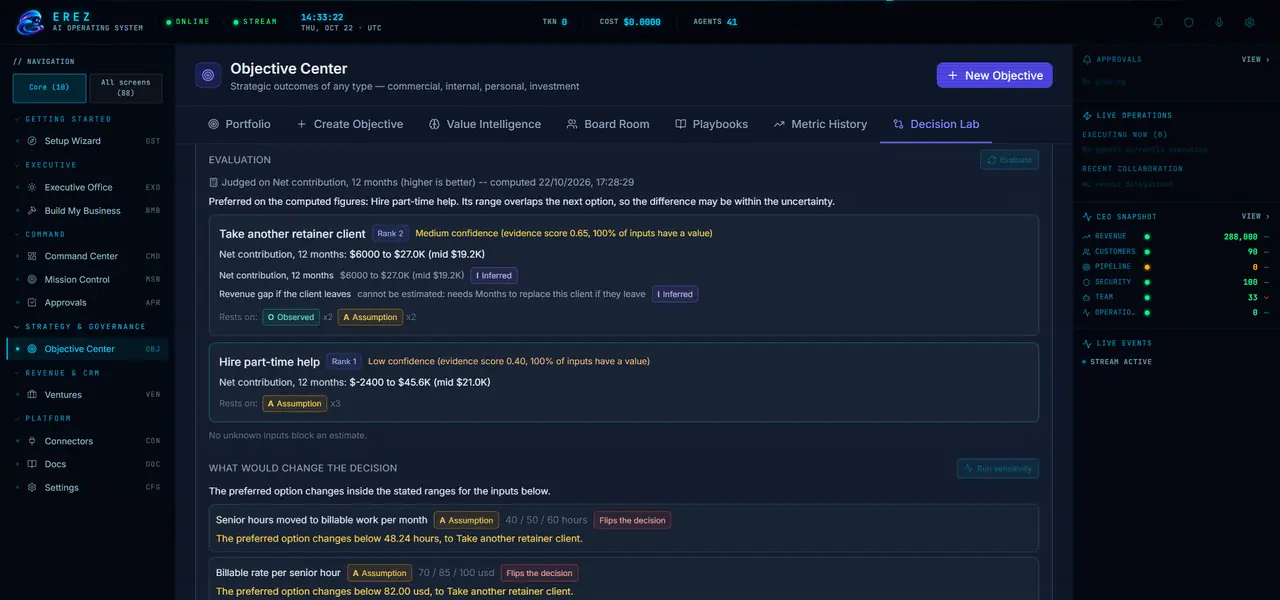Click the EREZ logo icon
1280x600 pixels.
tap(31, 21)
